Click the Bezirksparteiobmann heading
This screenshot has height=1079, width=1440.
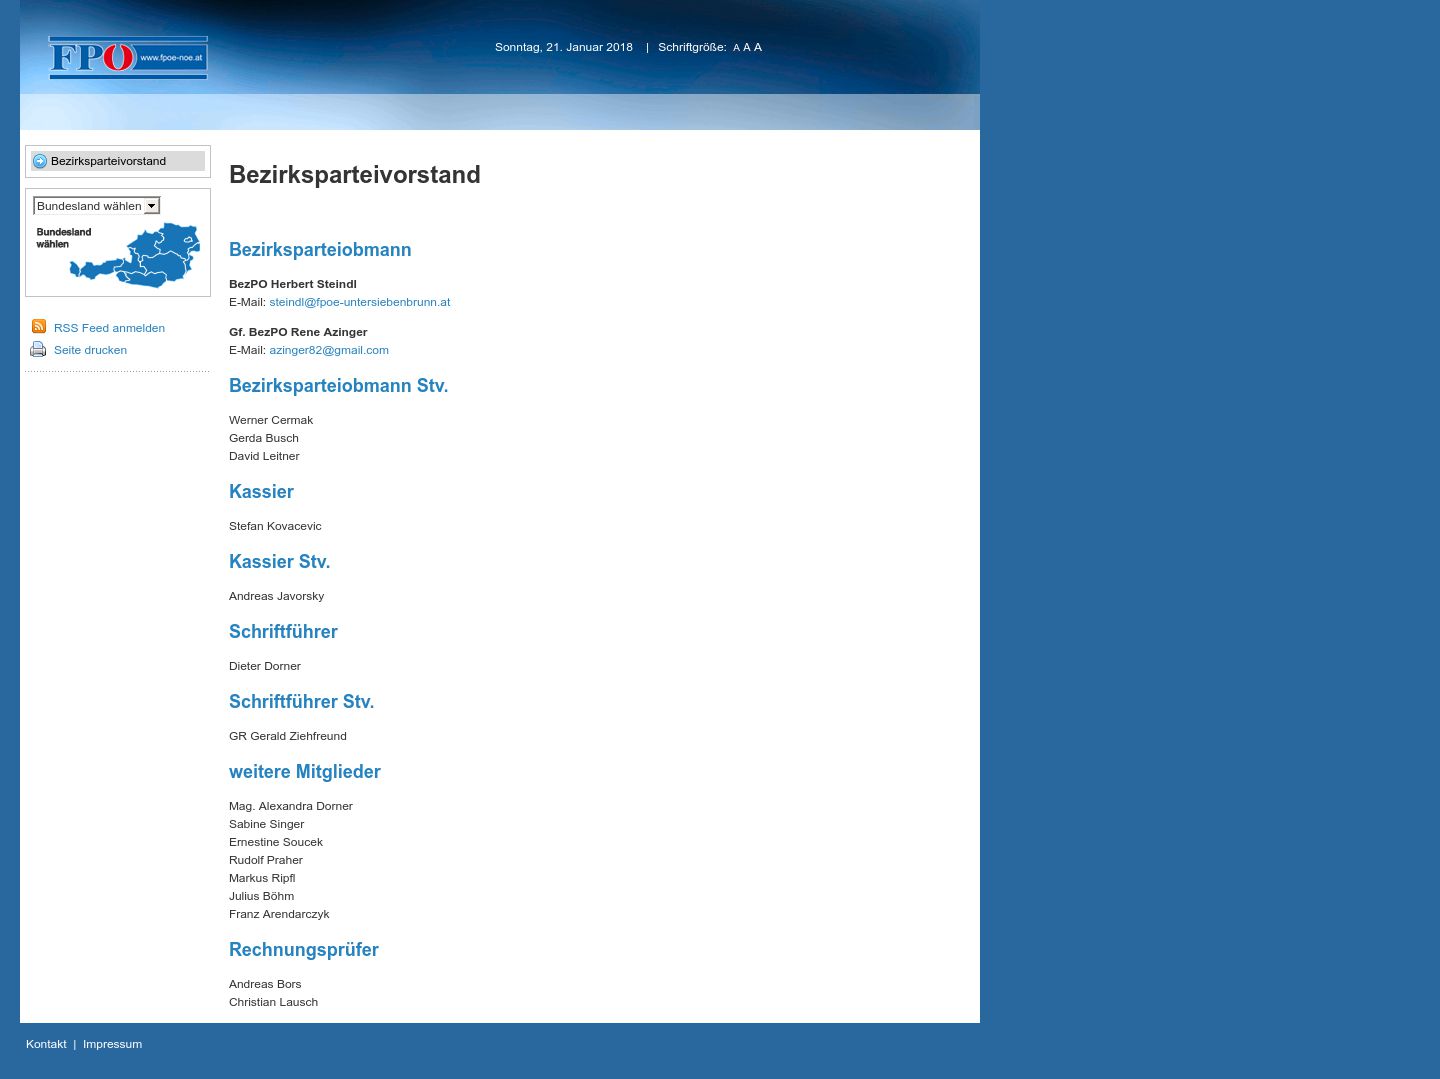[x=320, y=250]
